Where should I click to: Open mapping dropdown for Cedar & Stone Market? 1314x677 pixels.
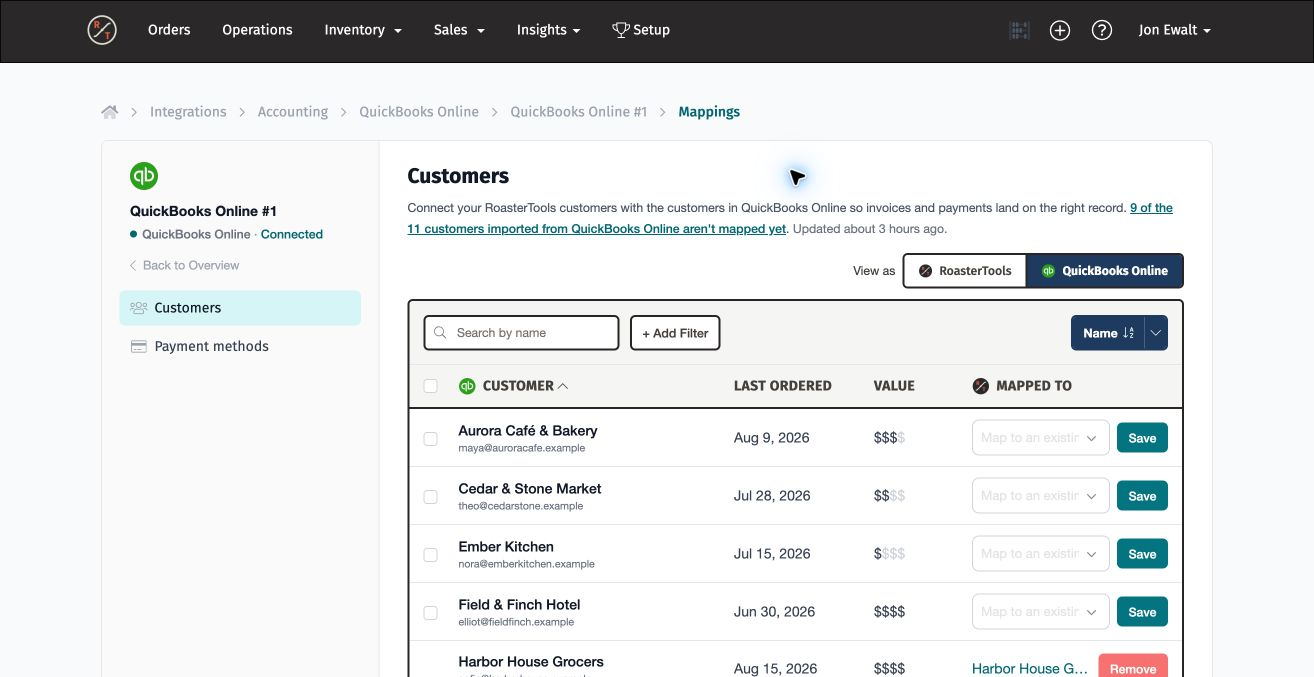click(1040, 496)
